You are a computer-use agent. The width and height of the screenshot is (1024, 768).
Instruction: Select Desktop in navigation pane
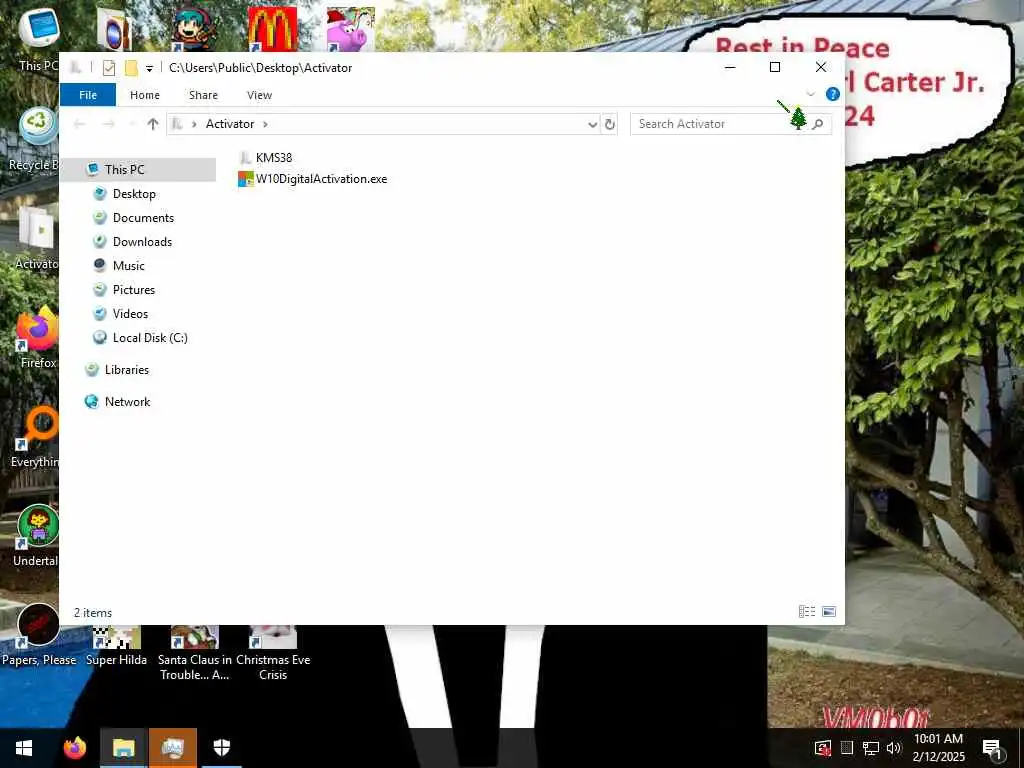(x=134, y=194)
